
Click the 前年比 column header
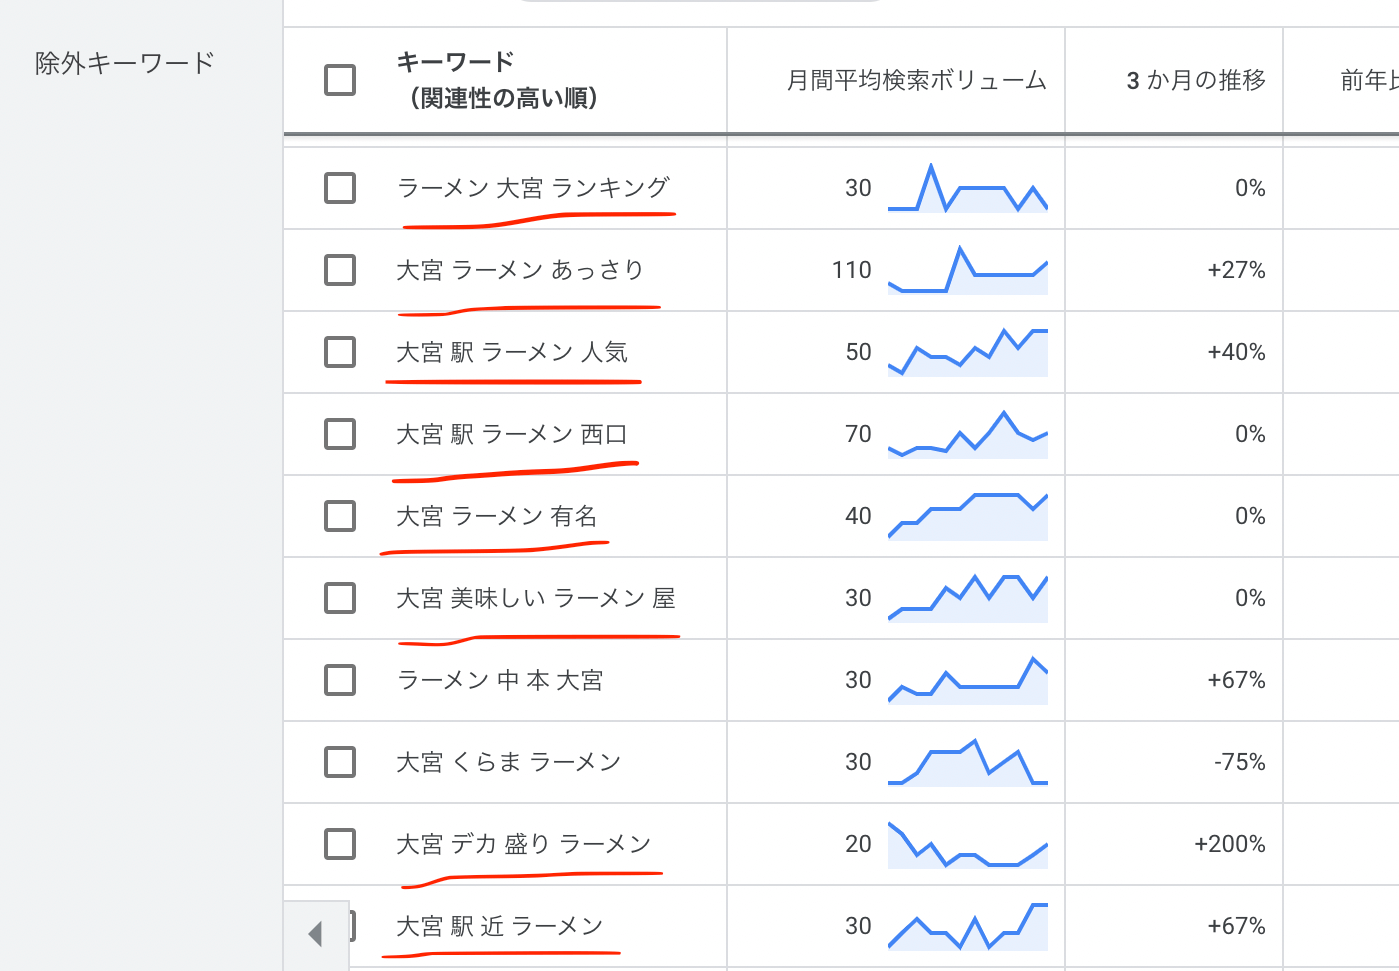click(1368, 80)
